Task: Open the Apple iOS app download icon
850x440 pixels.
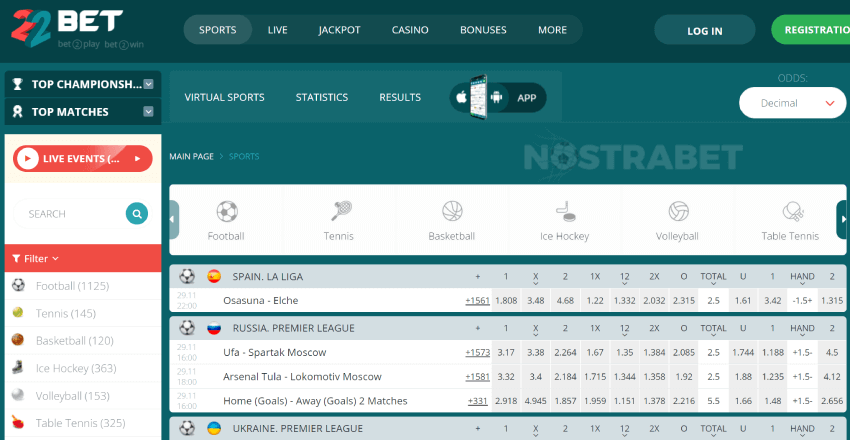Action: tap(461, 98)
